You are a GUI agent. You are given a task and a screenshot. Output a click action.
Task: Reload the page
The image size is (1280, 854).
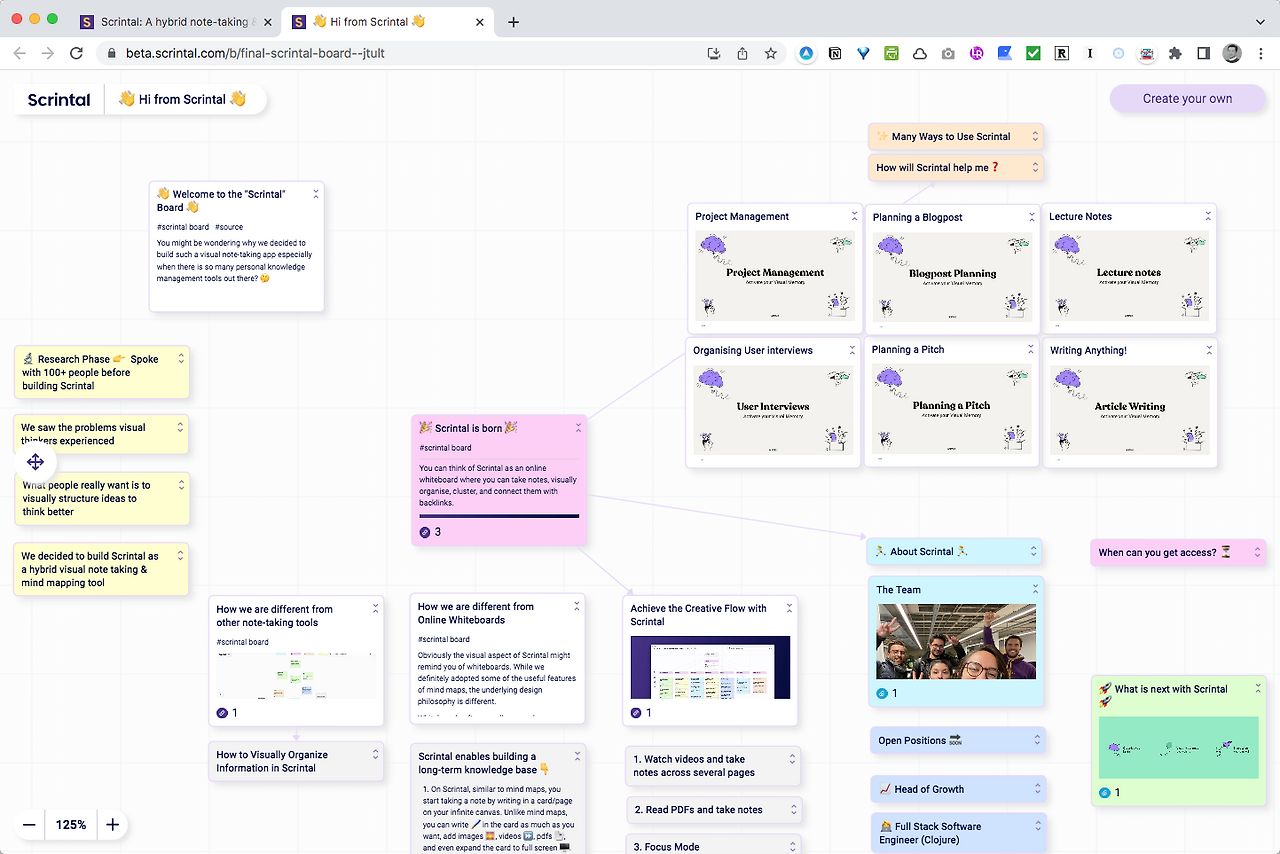coord(76,54)
